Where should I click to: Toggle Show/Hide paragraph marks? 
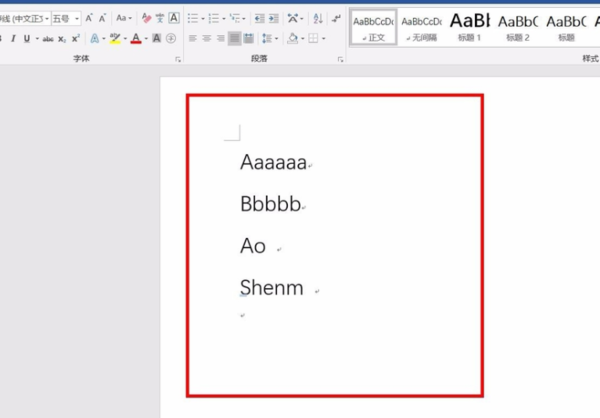336,18
